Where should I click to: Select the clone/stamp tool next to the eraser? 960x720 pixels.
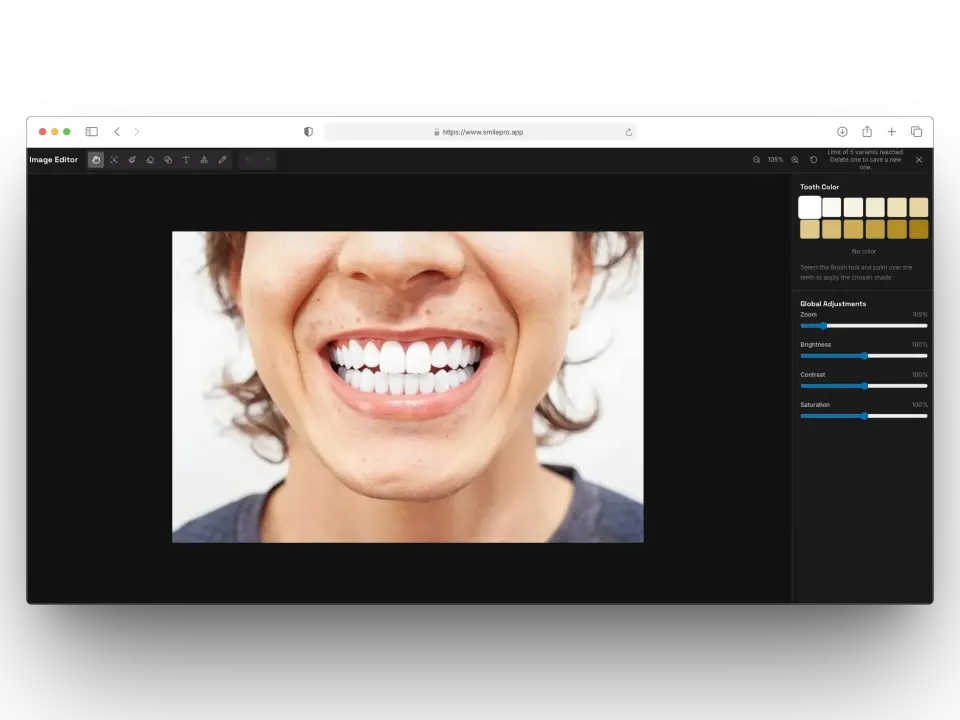coord(168,160)
